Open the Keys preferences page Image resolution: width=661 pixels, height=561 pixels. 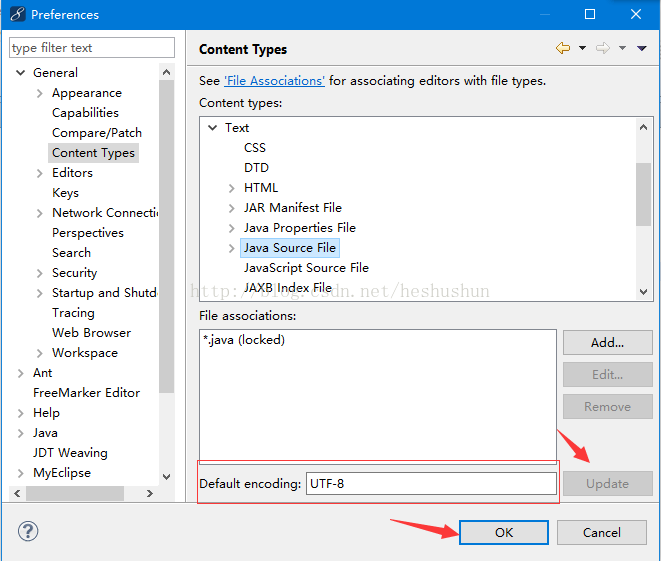pyautogui.click(x=65, y=193)
